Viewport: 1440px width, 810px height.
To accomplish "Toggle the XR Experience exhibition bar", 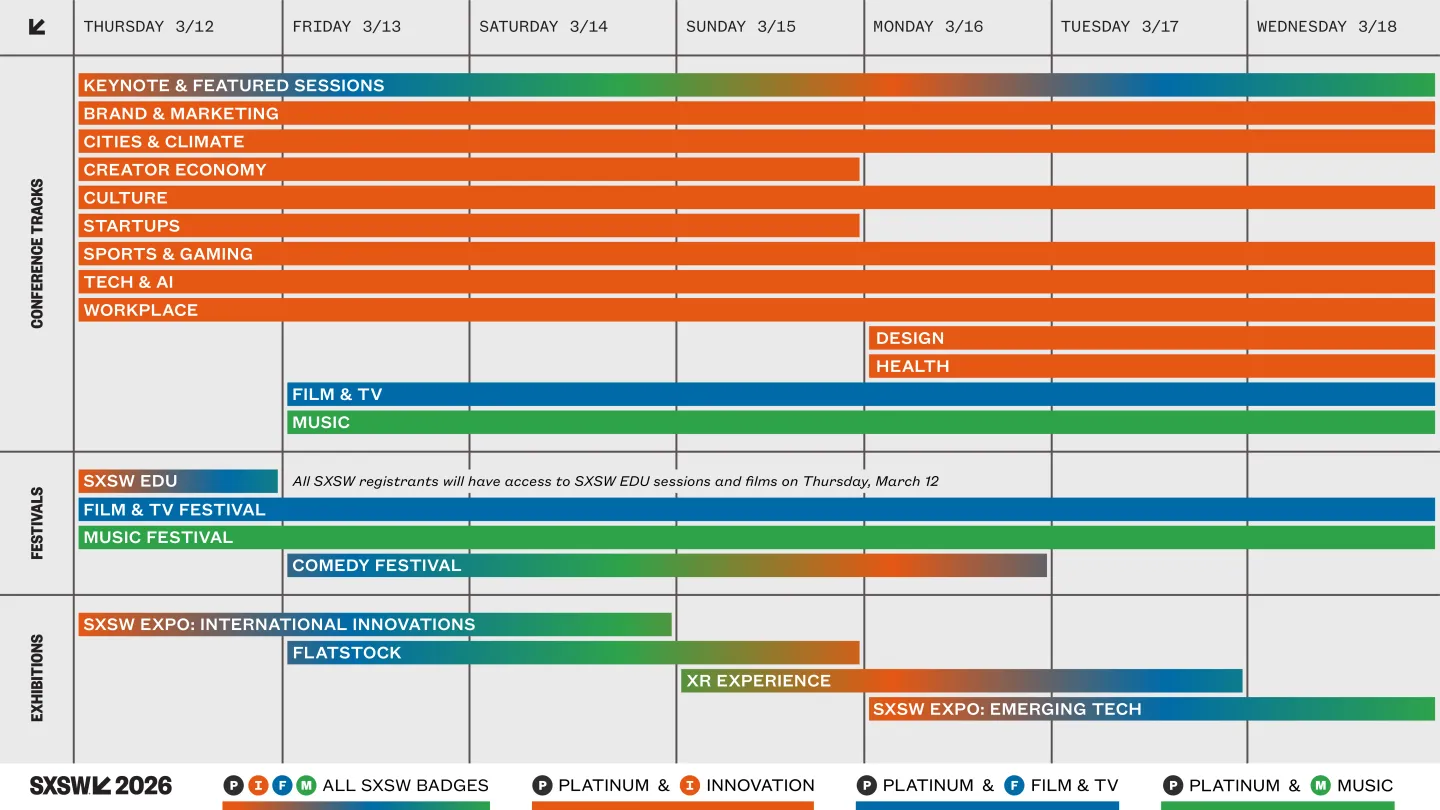I will (960, 680).
